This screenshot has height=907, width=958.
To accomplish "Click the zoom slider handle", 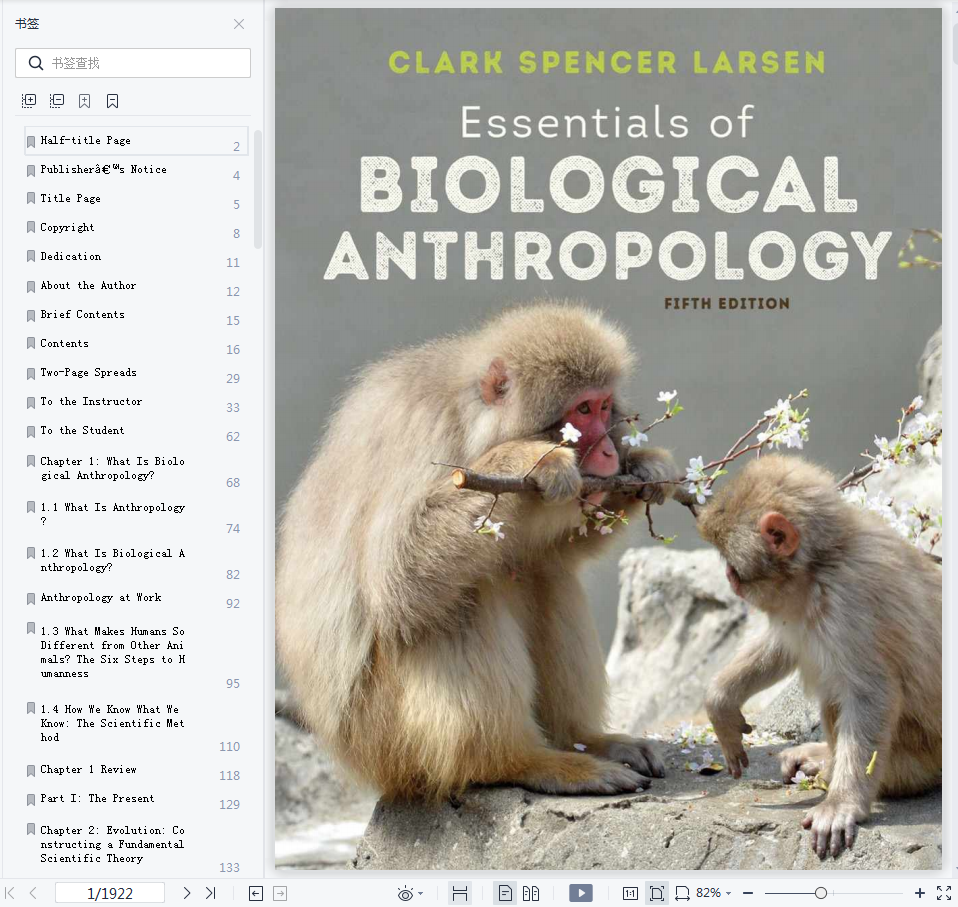I will click(821, 893).
